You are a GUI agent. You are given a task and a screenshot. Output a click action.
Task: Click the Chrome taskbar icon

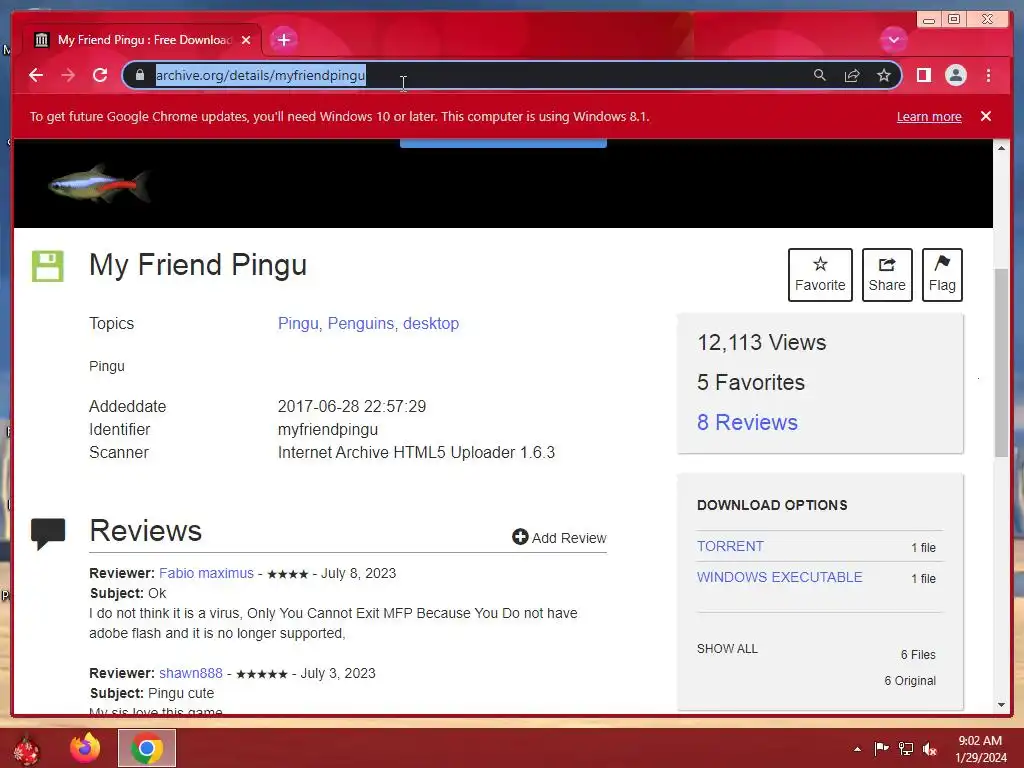click(147, 748)
